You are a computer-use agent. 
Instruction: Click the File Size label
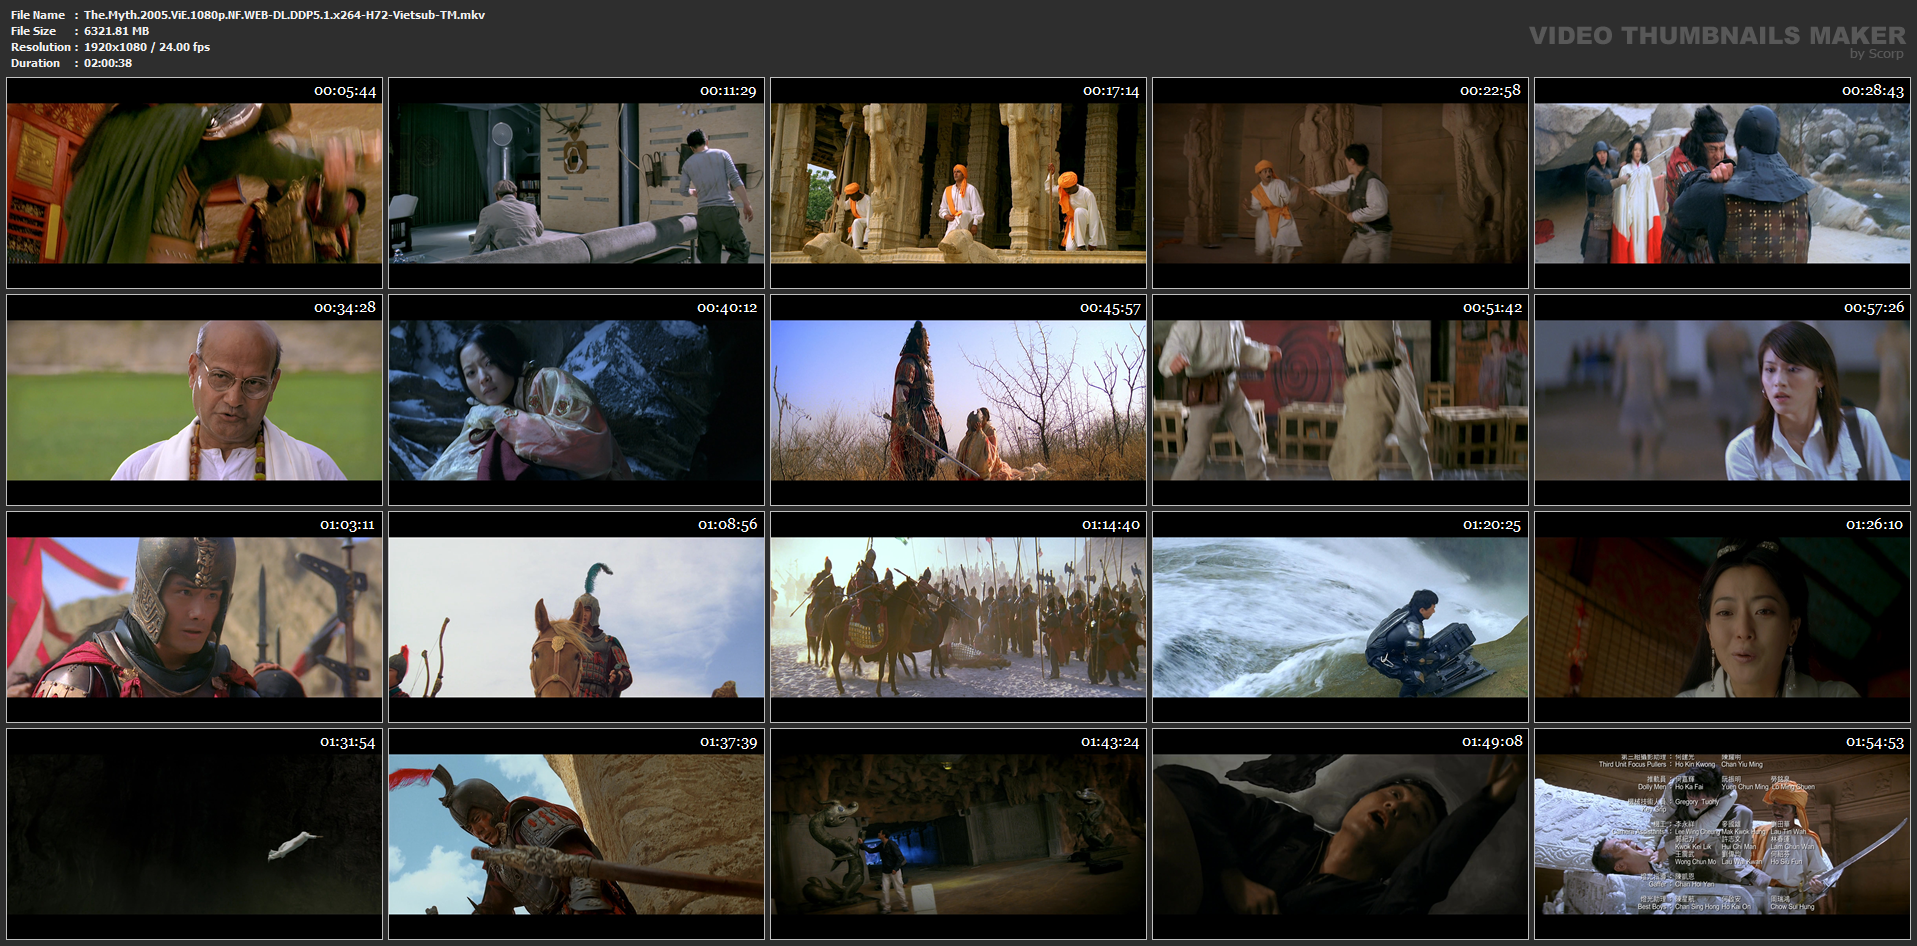click(x=34, y=31)
